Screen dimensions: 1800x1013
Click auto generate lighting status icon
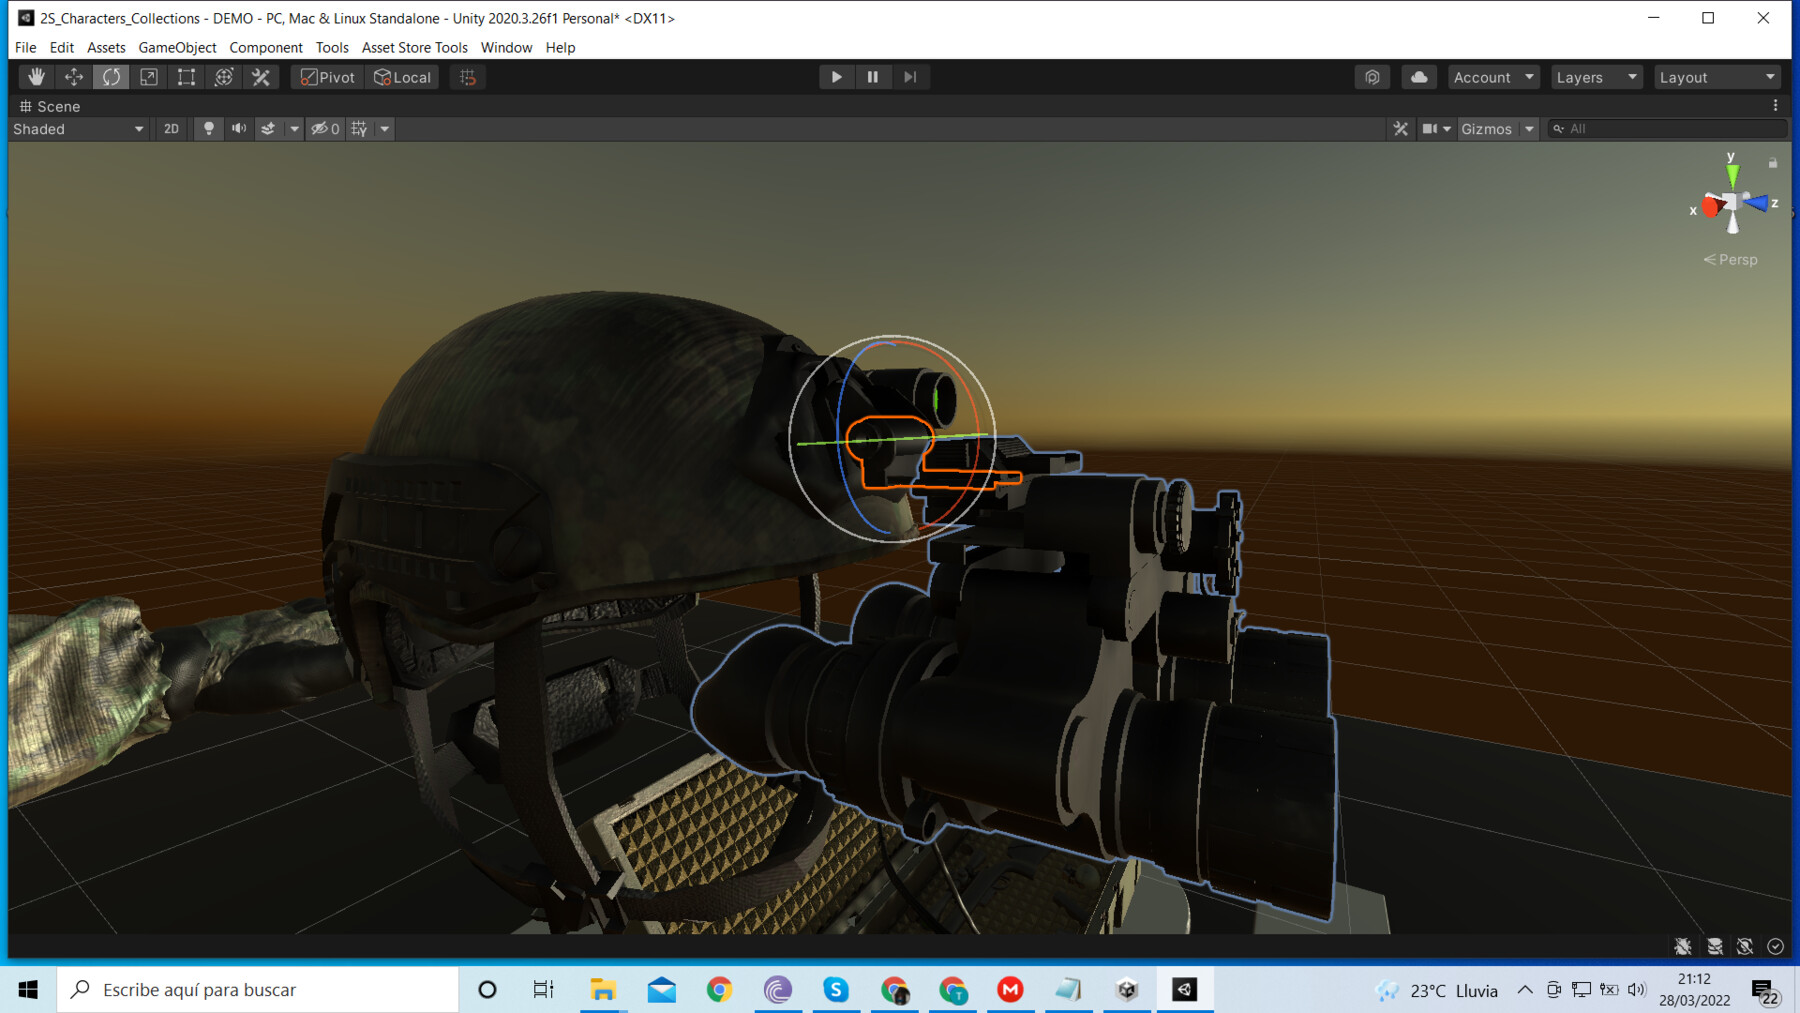click(1745, 946)
